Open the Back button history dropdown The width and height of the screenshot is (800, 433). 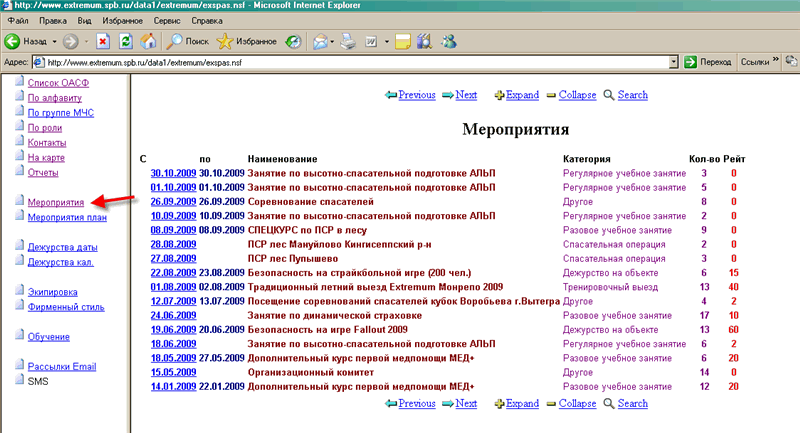[x=54, y=41]
